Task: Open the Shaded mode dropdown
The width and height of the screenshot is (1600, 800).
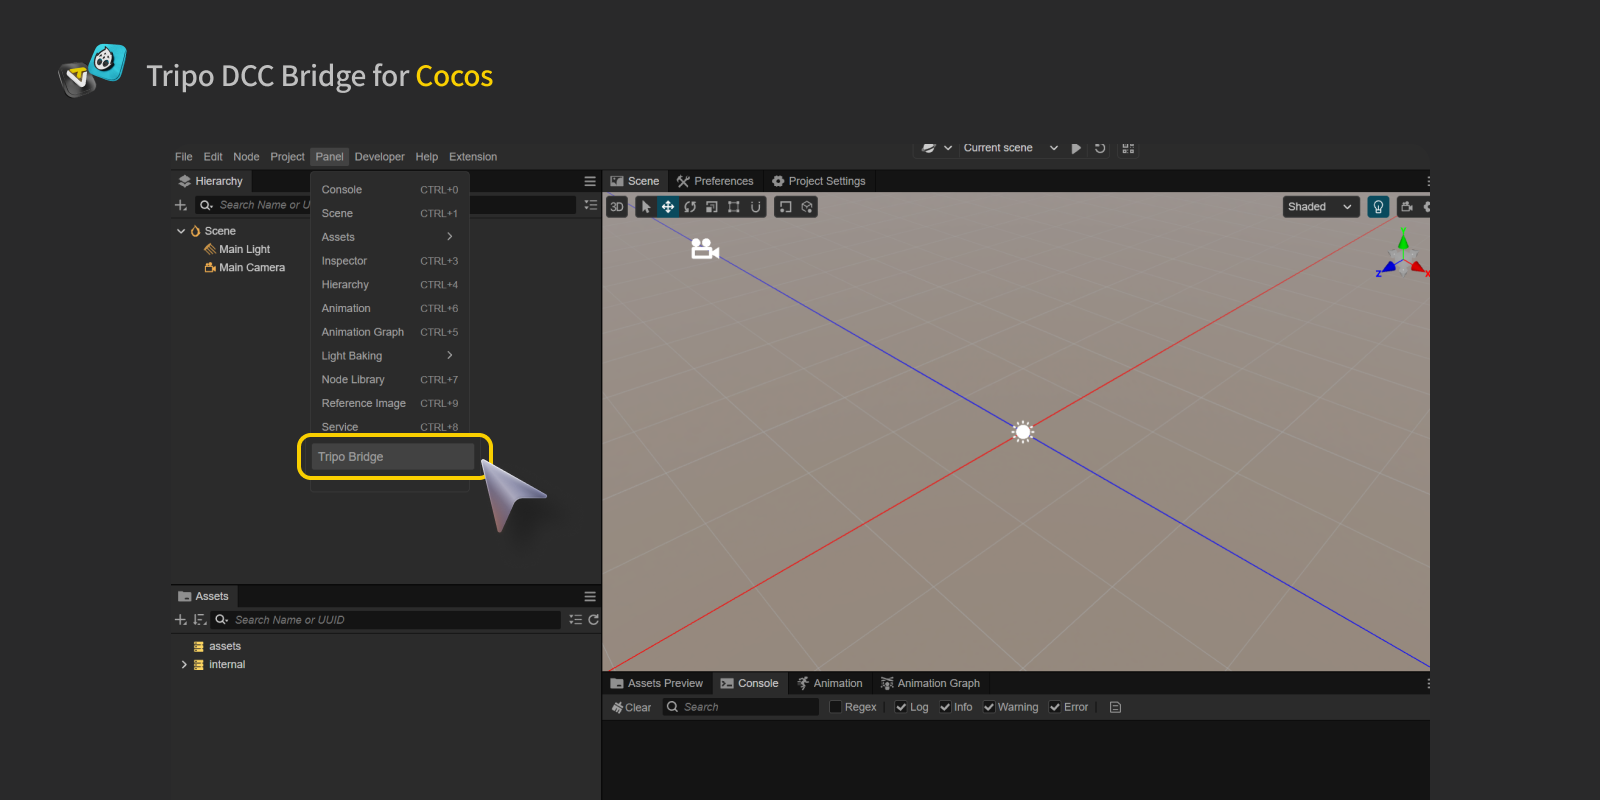Action: [1320, 207]
